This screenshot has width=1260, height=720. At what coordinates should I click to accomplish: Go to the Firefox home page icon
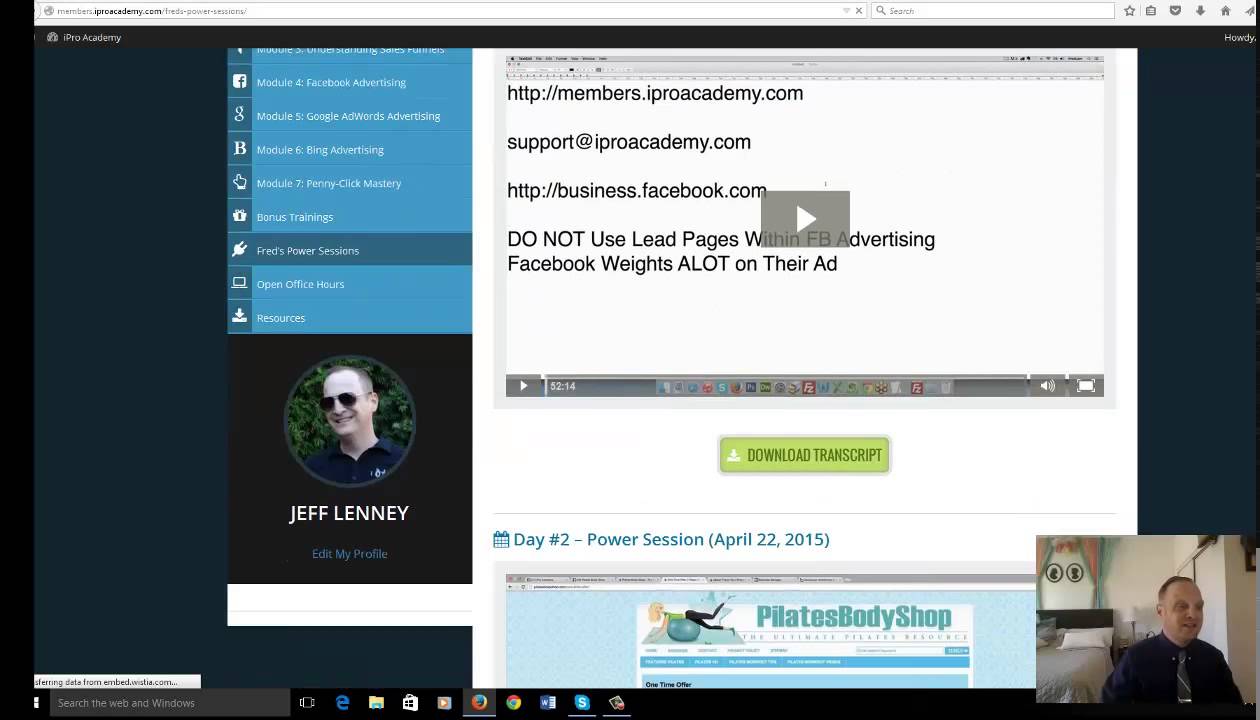(1225, 11)
